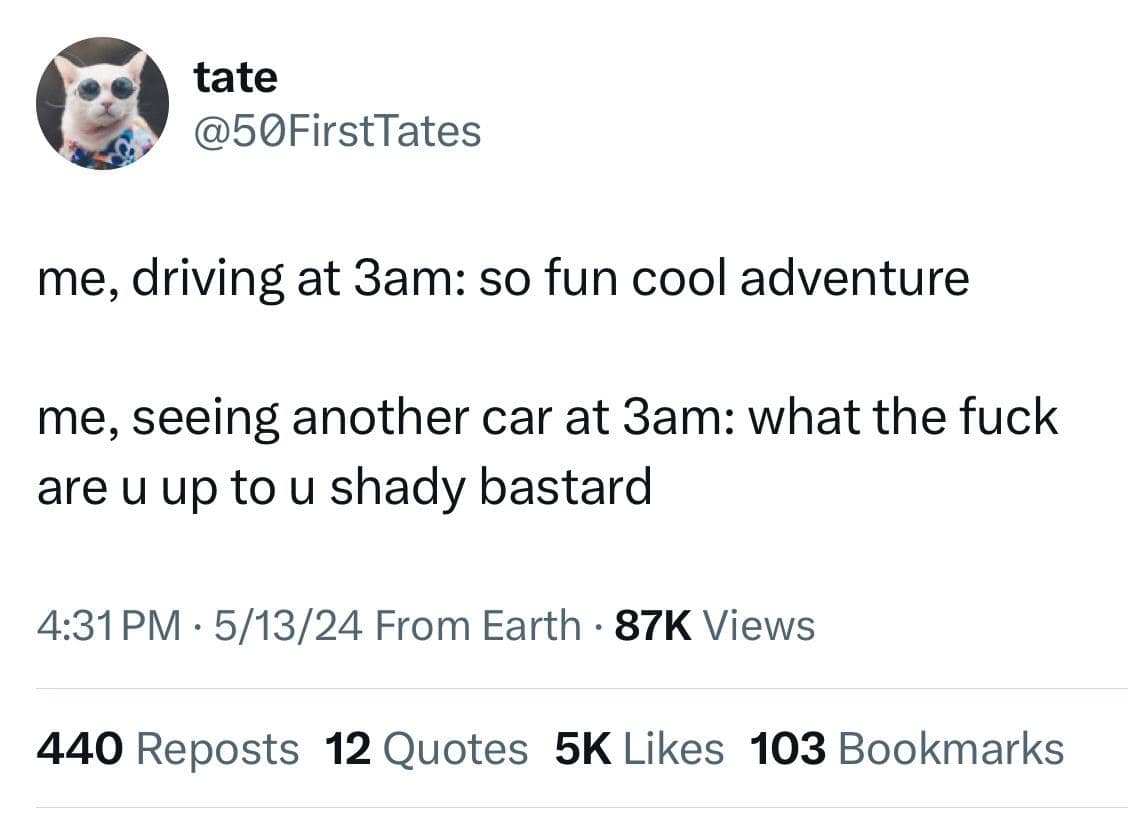Click the first line about driving at 3am
Screen dimensions: 1128x823
pos(503,279)
